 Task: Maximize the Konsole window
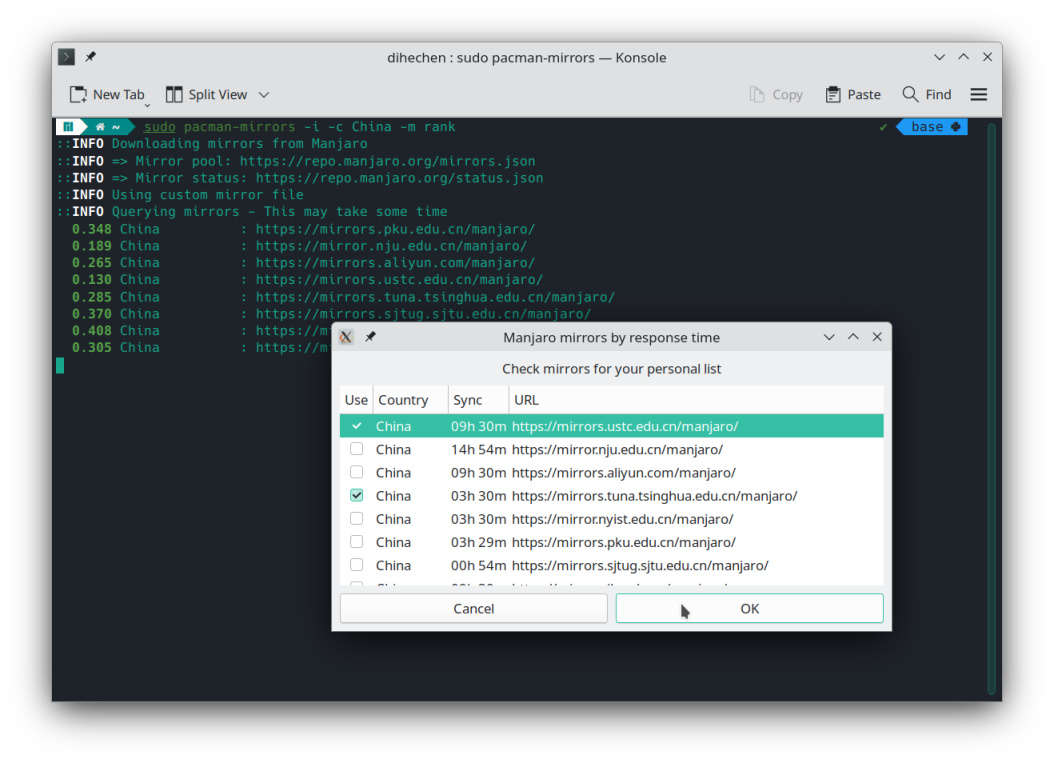[x=963, y=57]
